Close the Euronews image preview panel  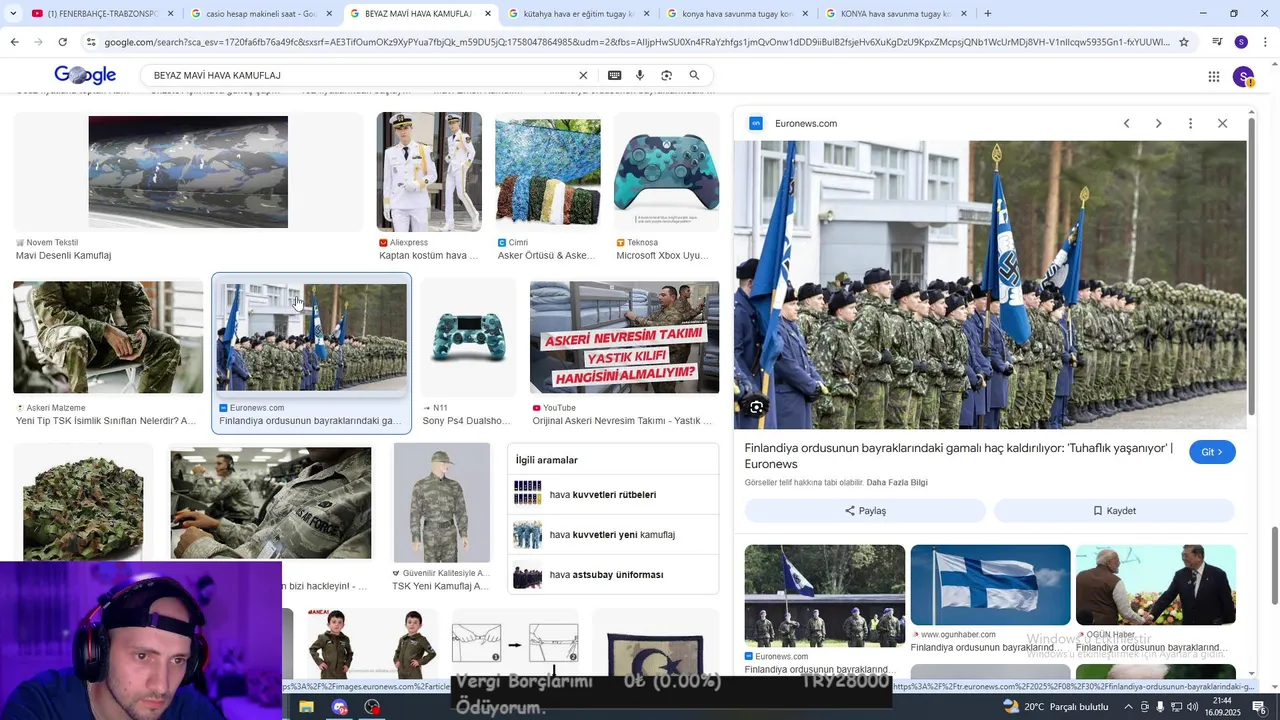coord(1222,123)
